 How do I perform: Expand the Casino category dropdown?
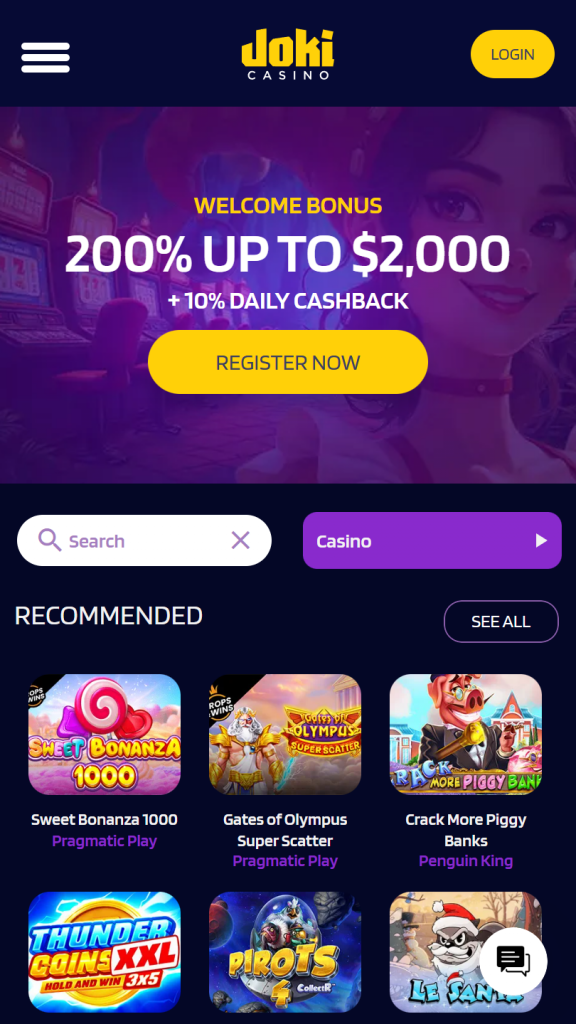tap(432, 541)
